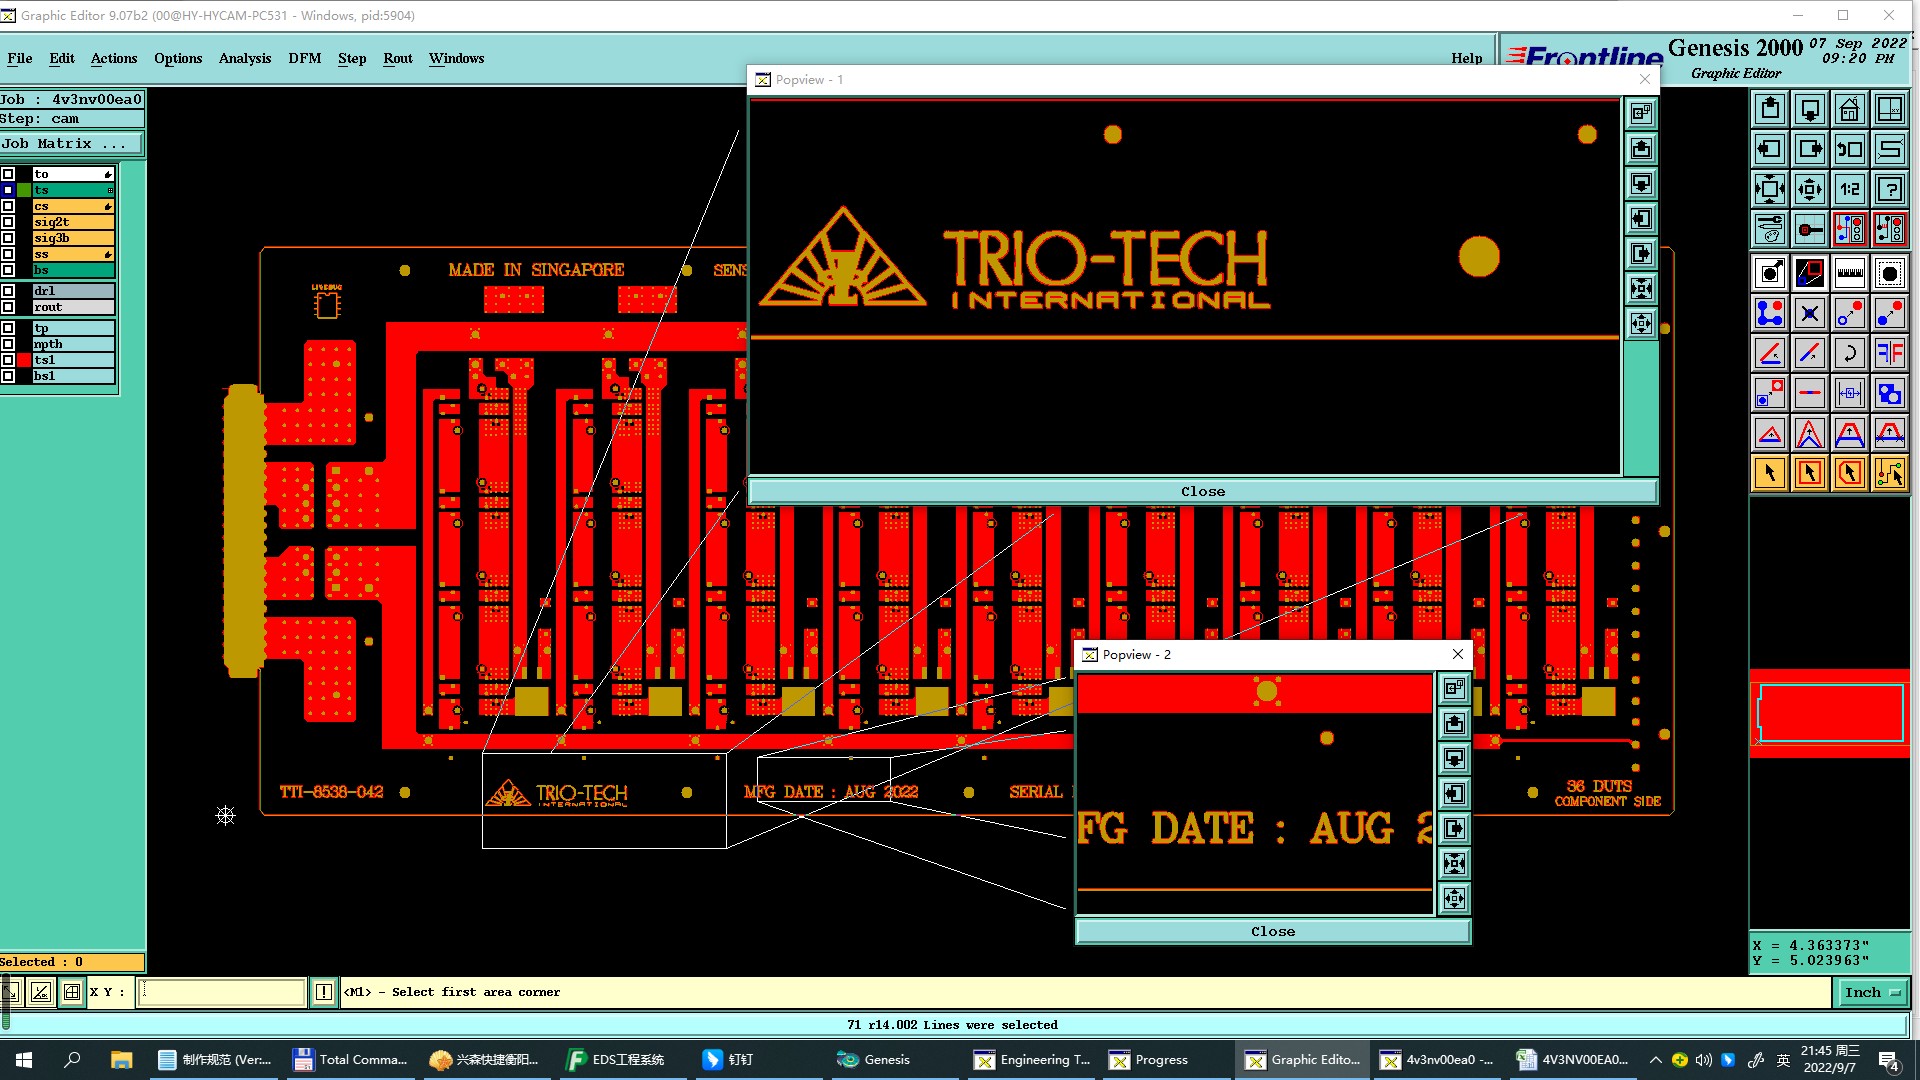Open the Progress taskbar item
Viewport: 1920px width, 1080px height.
(x=1162, y=1060)
